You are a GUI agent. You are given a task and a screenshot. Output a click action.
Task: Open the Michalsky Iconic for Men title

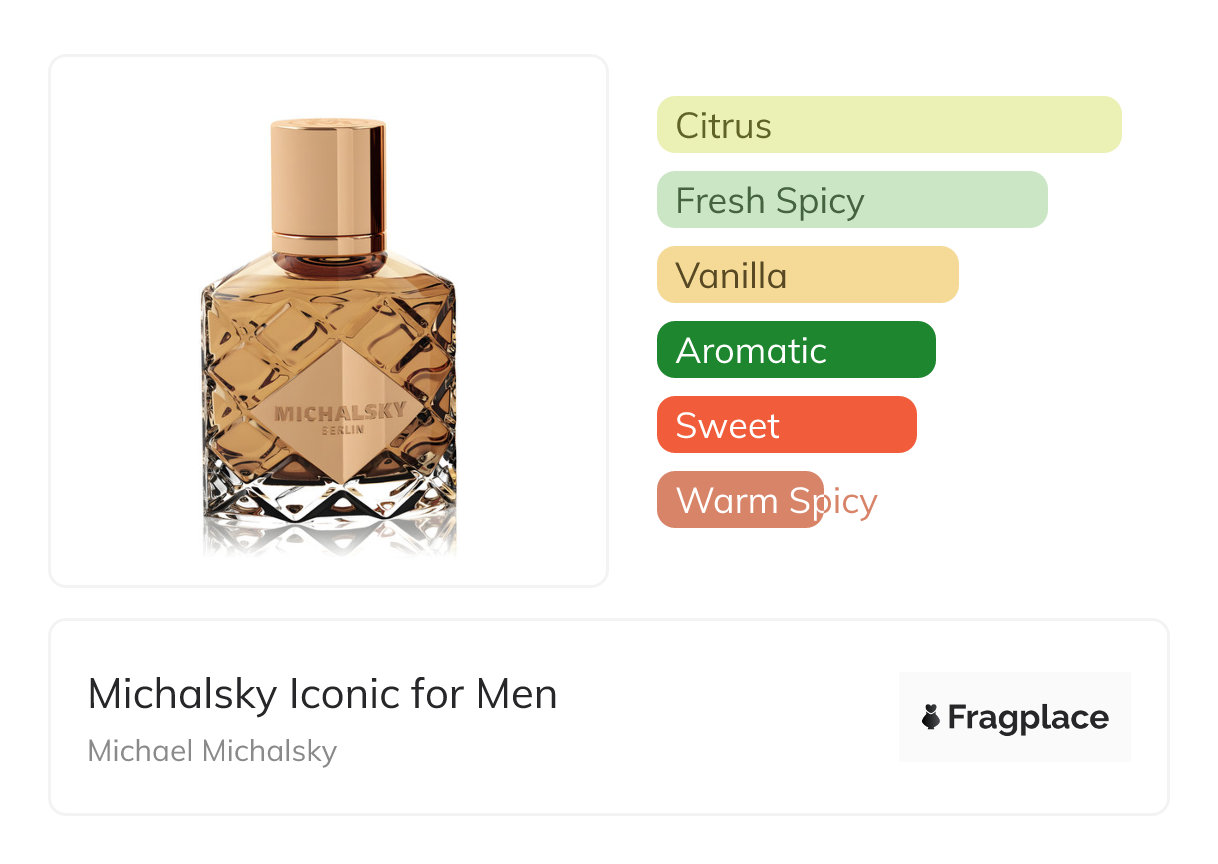pyautogui.click(x=322, y=694)
